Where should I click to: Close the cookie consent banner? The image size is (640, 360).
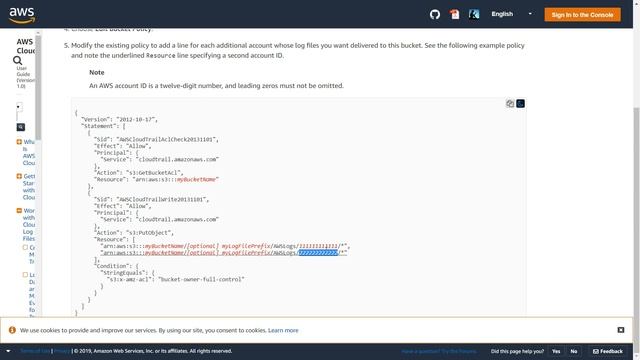point(621,330)
